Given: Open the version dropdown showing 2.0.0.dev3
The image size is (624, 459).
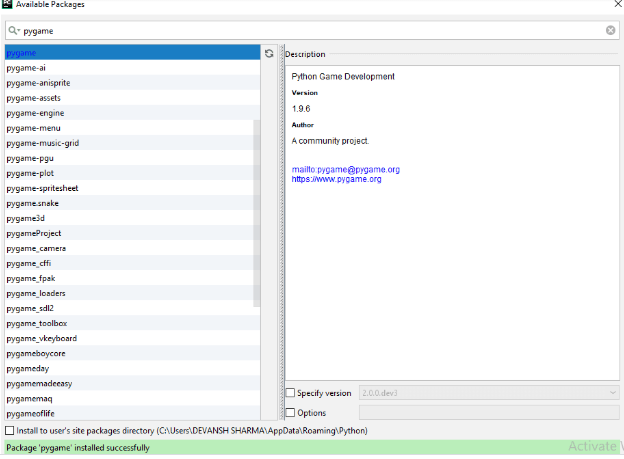Looking at the screenshot, I should click(489, 393).
